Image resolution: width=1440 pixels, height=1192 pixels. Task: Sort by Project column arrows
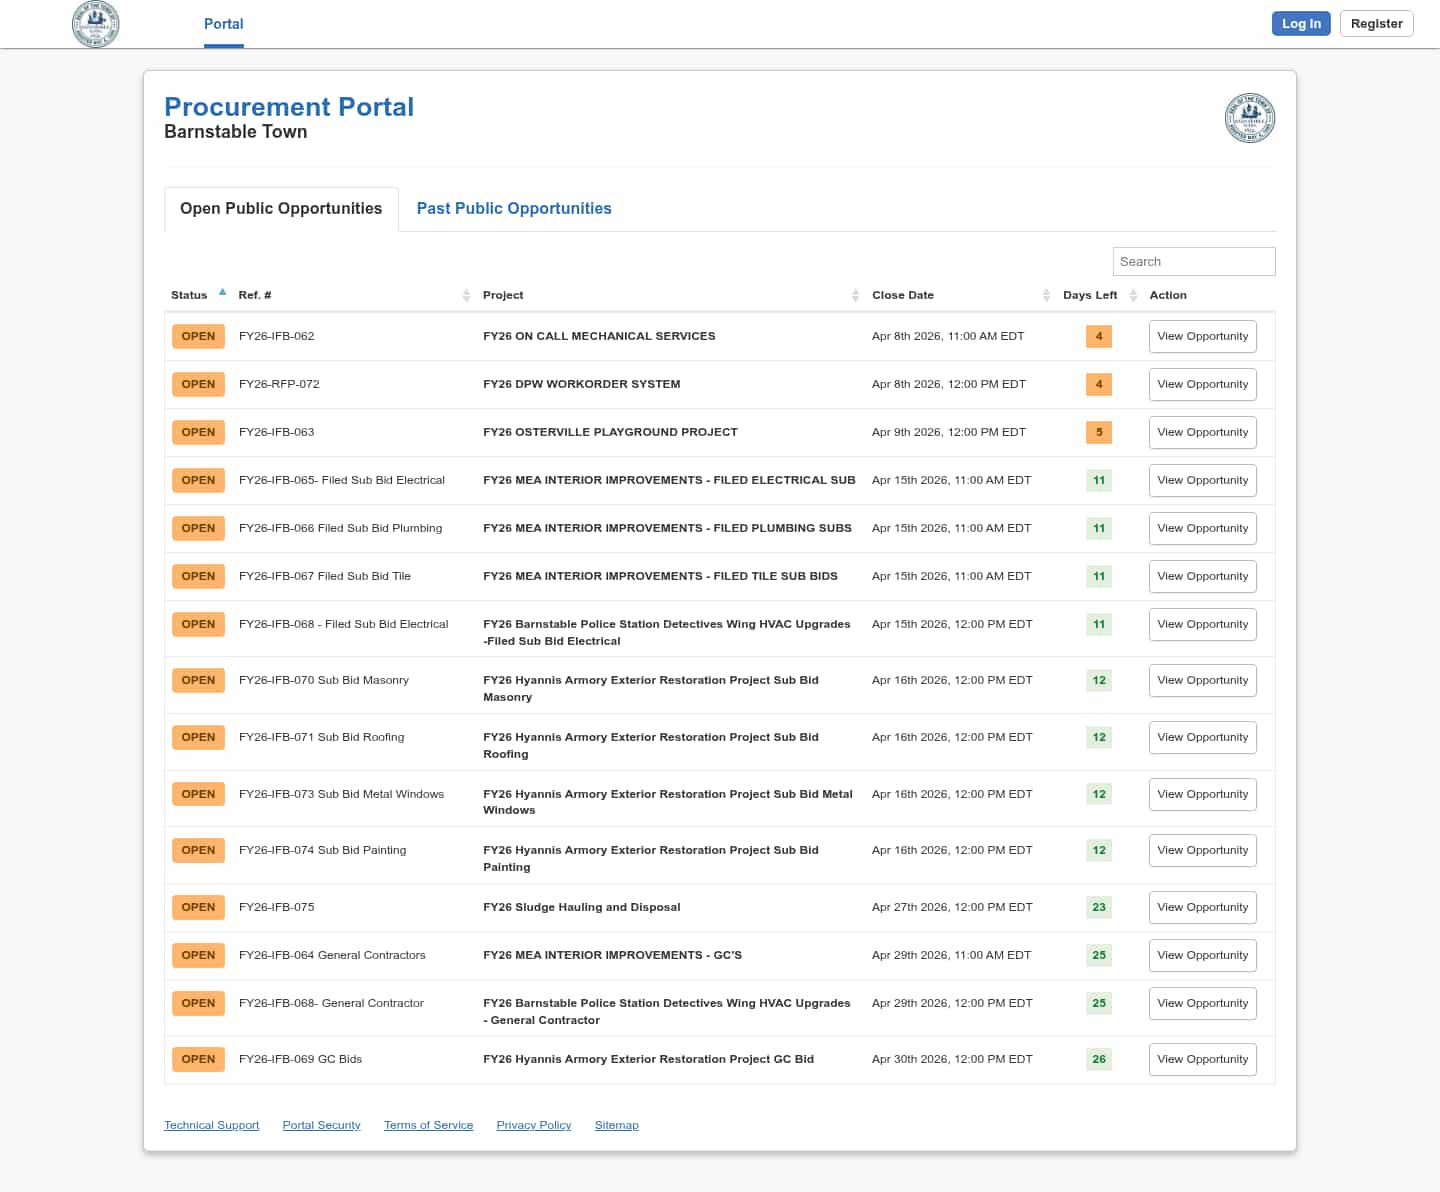pos(855,295)
